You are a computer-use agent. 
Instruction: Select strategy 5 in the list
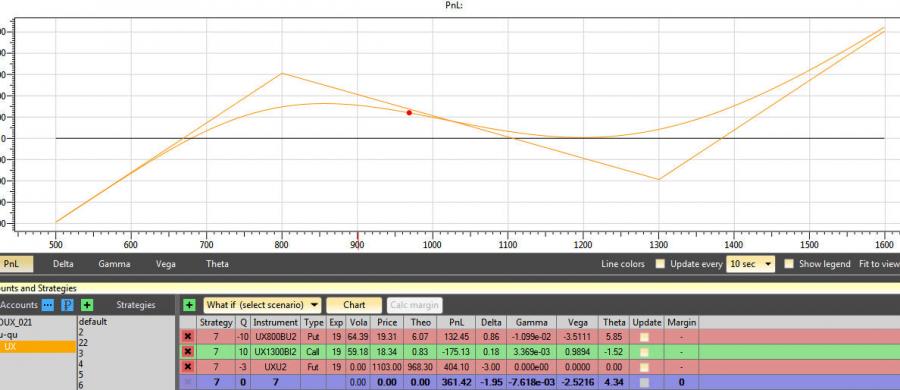point(82,374)
